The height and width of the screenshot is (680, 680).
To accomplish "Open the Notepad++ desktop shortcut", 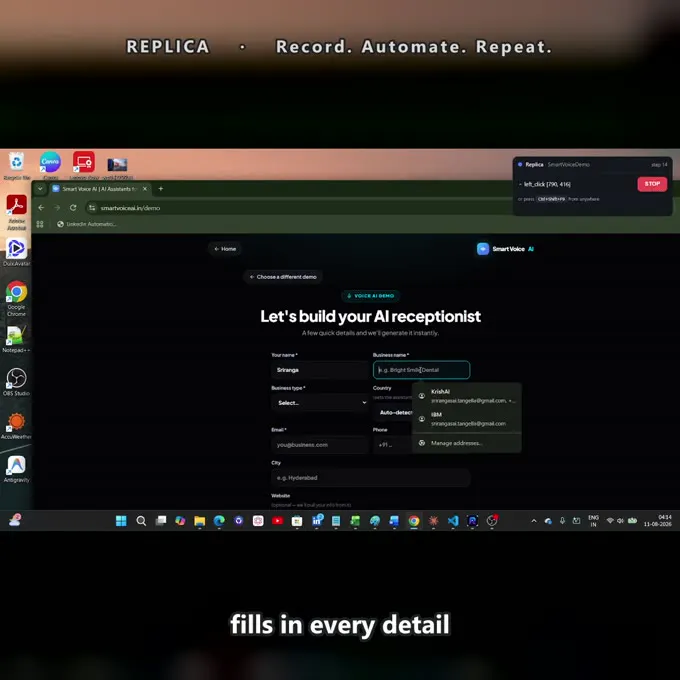I will pyautogui.click(x=16, y=339).
